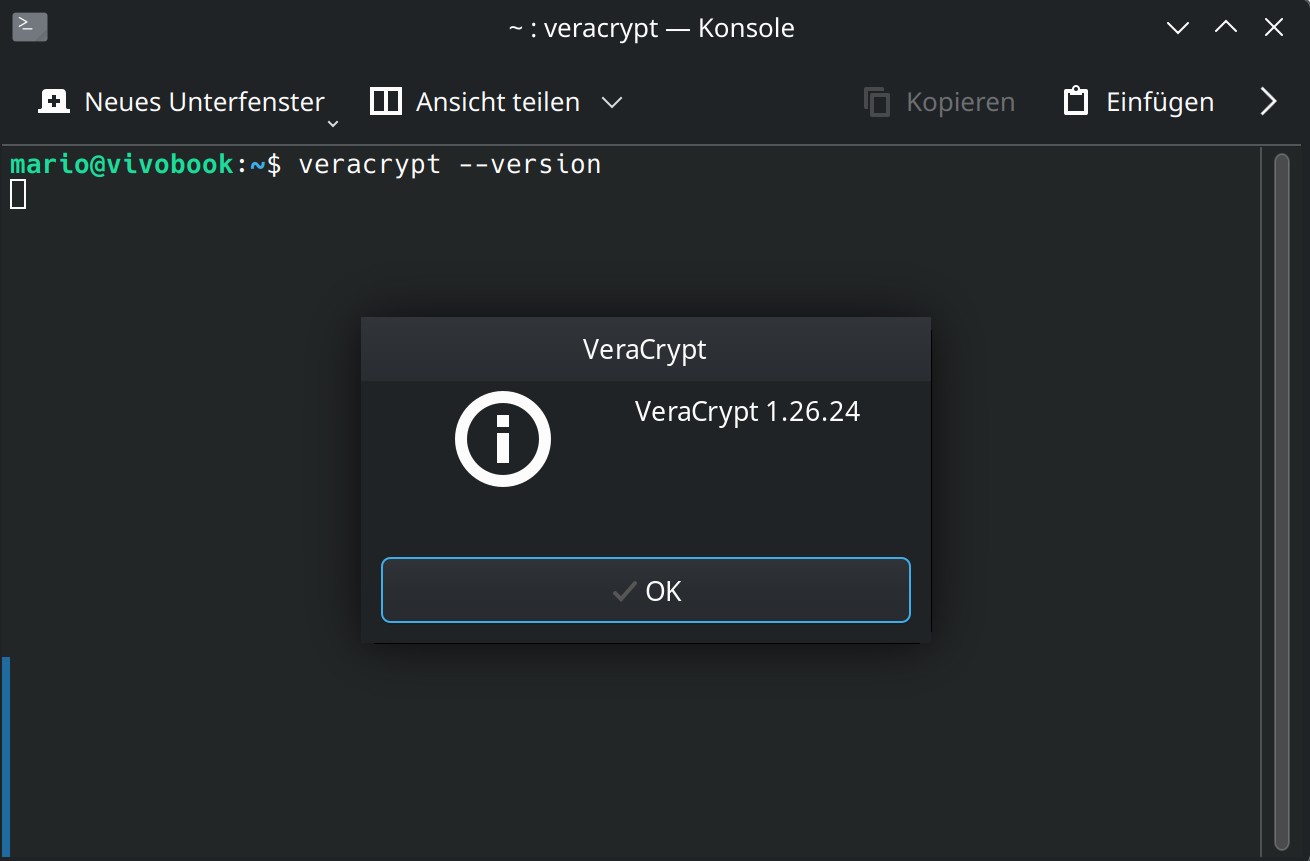
Task: Click the checkmark icon on the OK button
Action: coord(624,591)
